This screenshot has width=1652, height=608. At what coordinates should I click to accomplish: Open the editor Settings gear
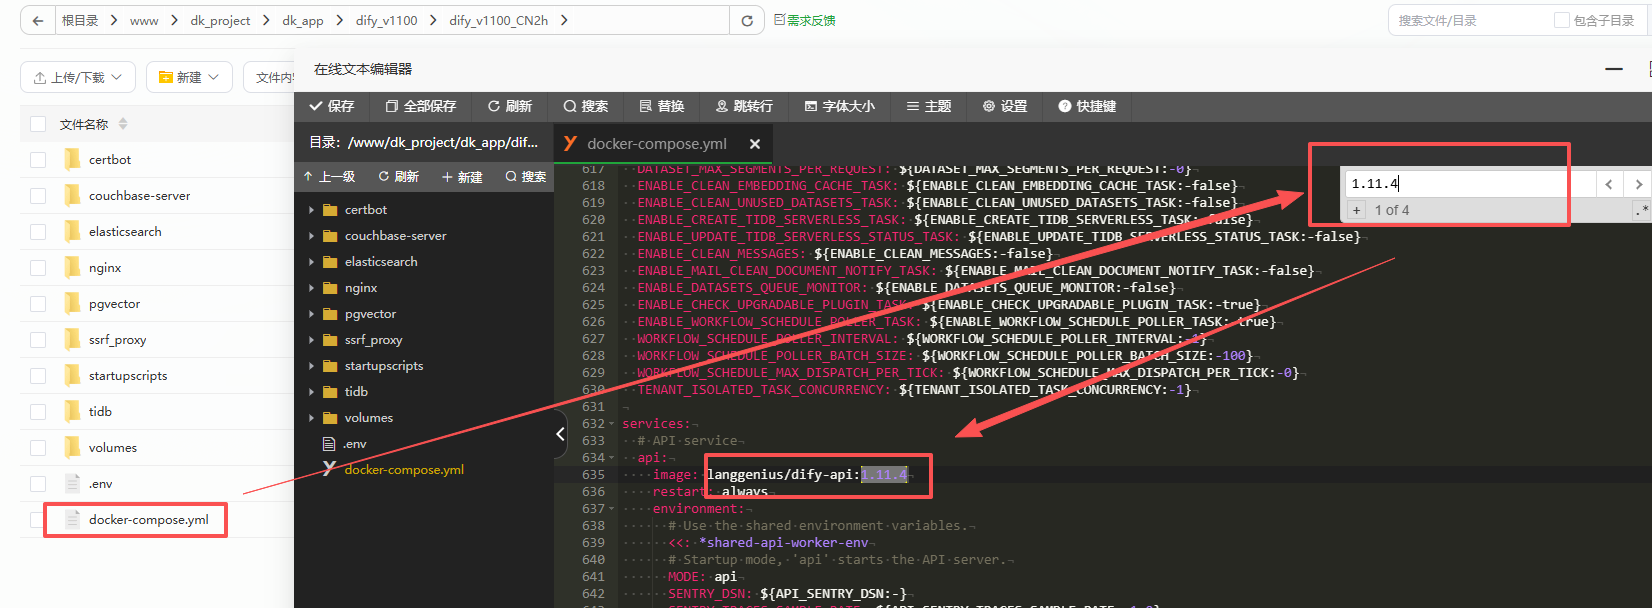coord(989,106)
